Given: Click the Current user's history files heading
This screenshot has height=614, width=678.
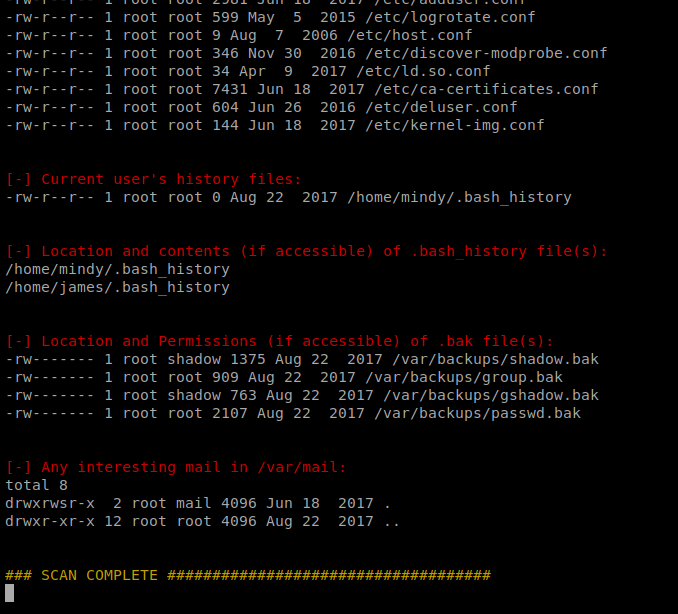Looking at the screenshot, I should click(154, 179).
